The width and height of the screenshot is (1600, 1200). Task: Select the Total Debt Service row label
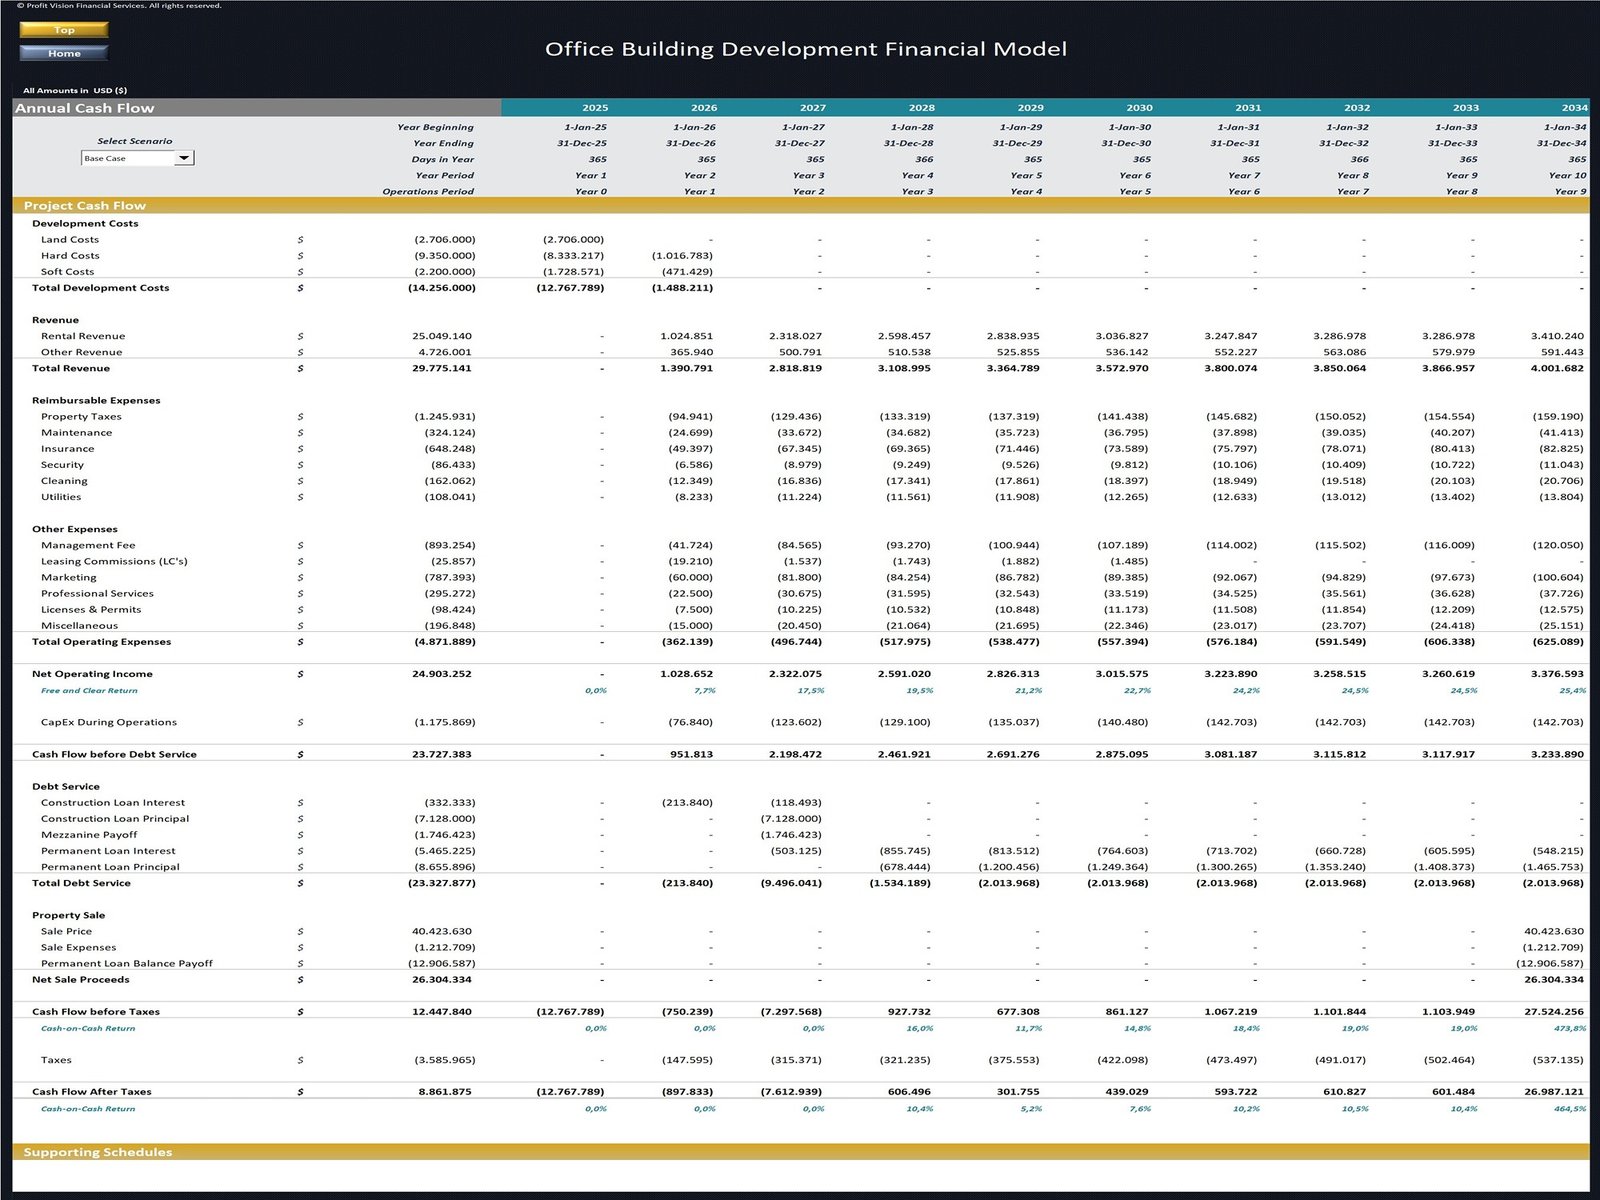tap(81, 883)
